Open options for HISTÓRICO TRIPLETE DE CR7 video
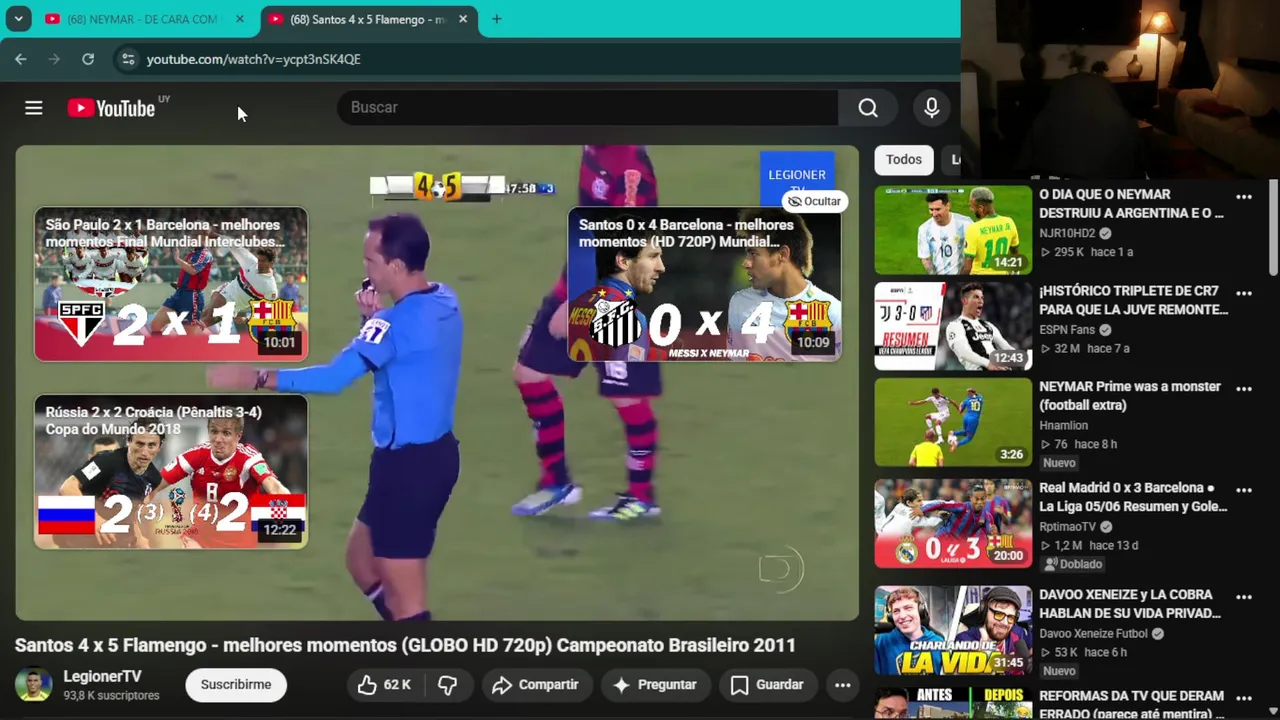Viewport: 1280px width, 720px height. point(1244,294)
